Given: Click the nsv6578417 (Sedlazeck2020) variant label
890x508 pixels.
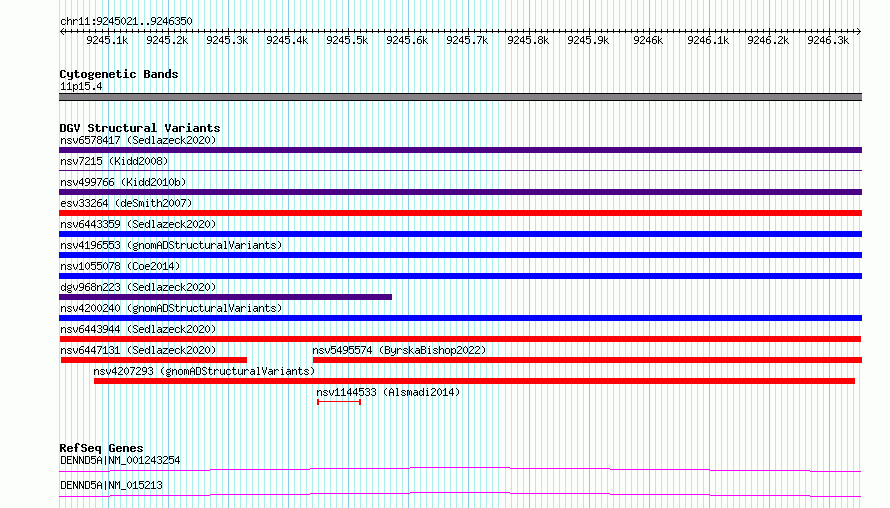Looking at the screenshot, I should [x=138, y=140].
